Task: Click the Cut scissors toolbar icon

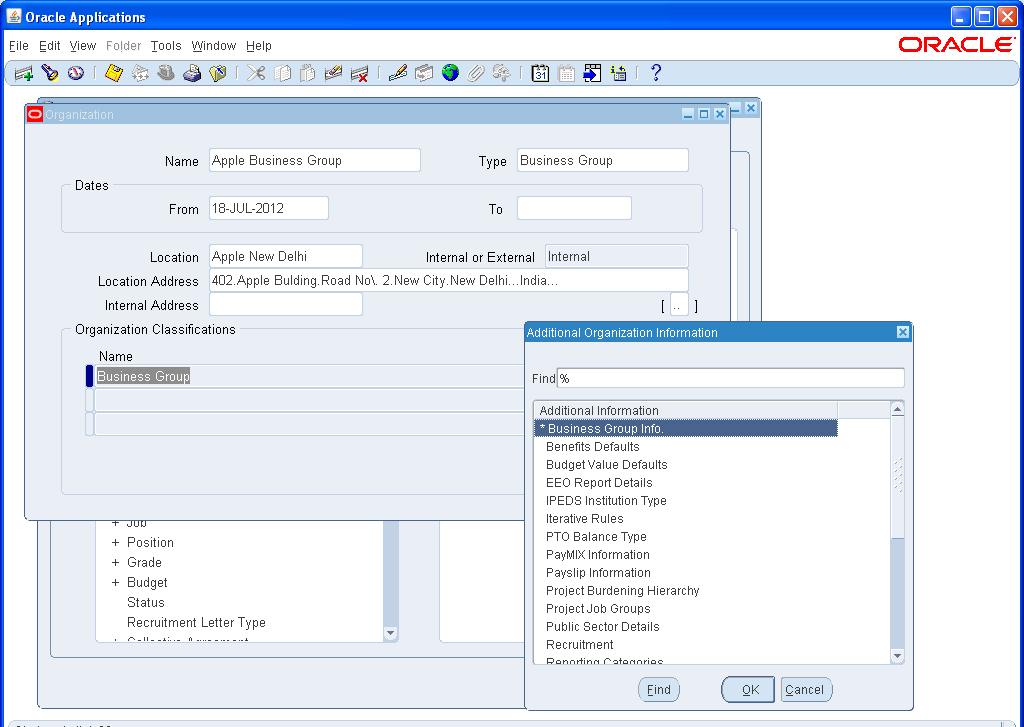Action: [x=256, y=72]
